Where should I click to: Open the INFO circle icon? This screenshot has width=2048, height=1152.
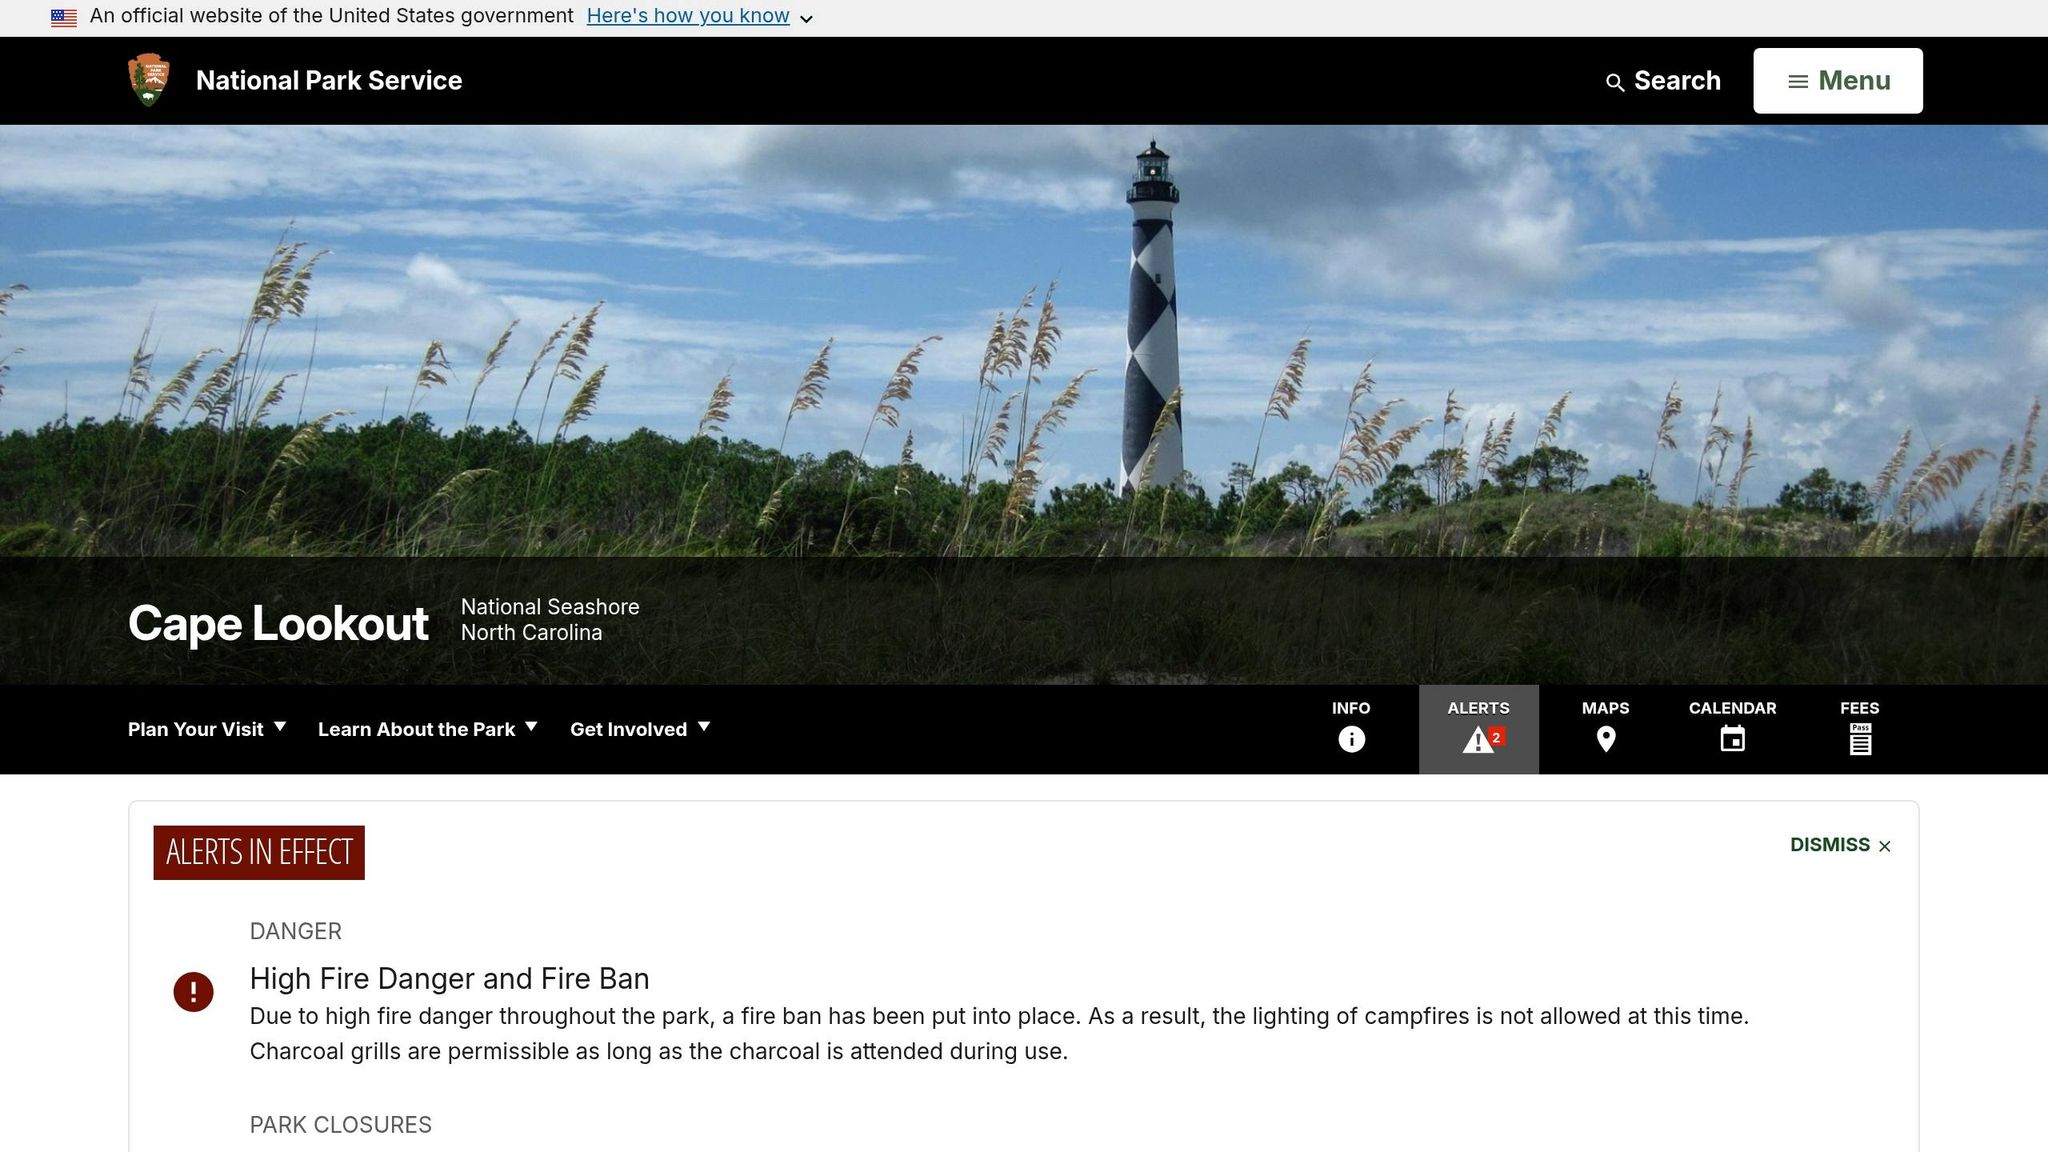(x=1351, y=739)
